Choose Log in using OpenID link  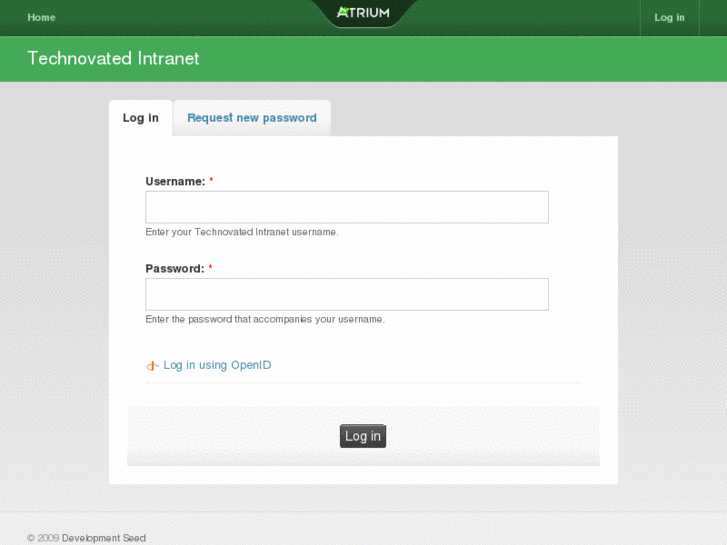(217, 365)
